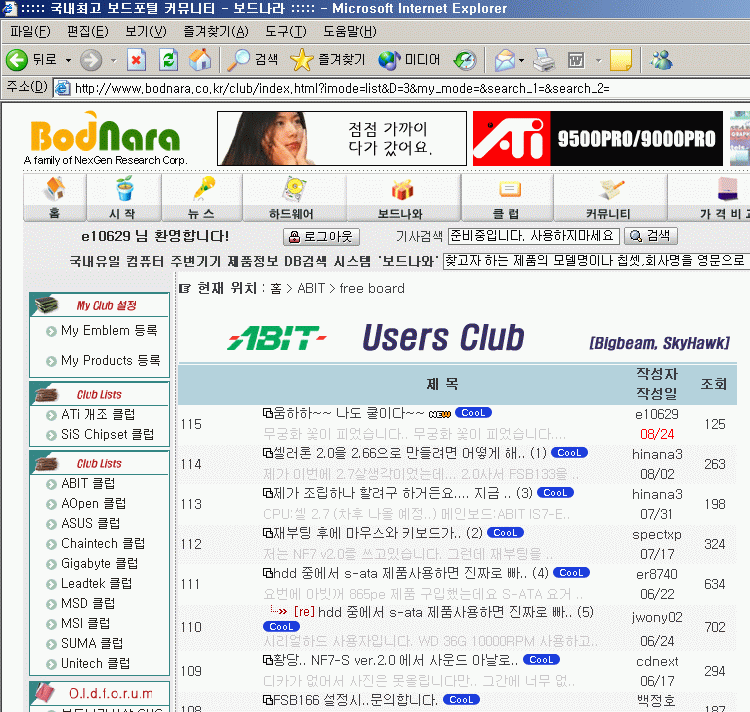
Task: Open dropdown arrow next to Forward button
Action: coord(113,61)
